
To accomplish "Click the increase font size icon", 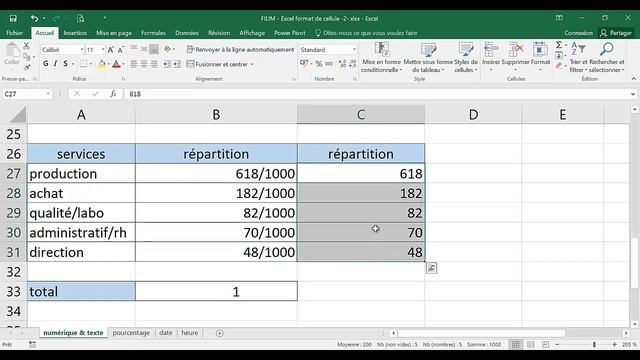I will (x=111, y=49).
